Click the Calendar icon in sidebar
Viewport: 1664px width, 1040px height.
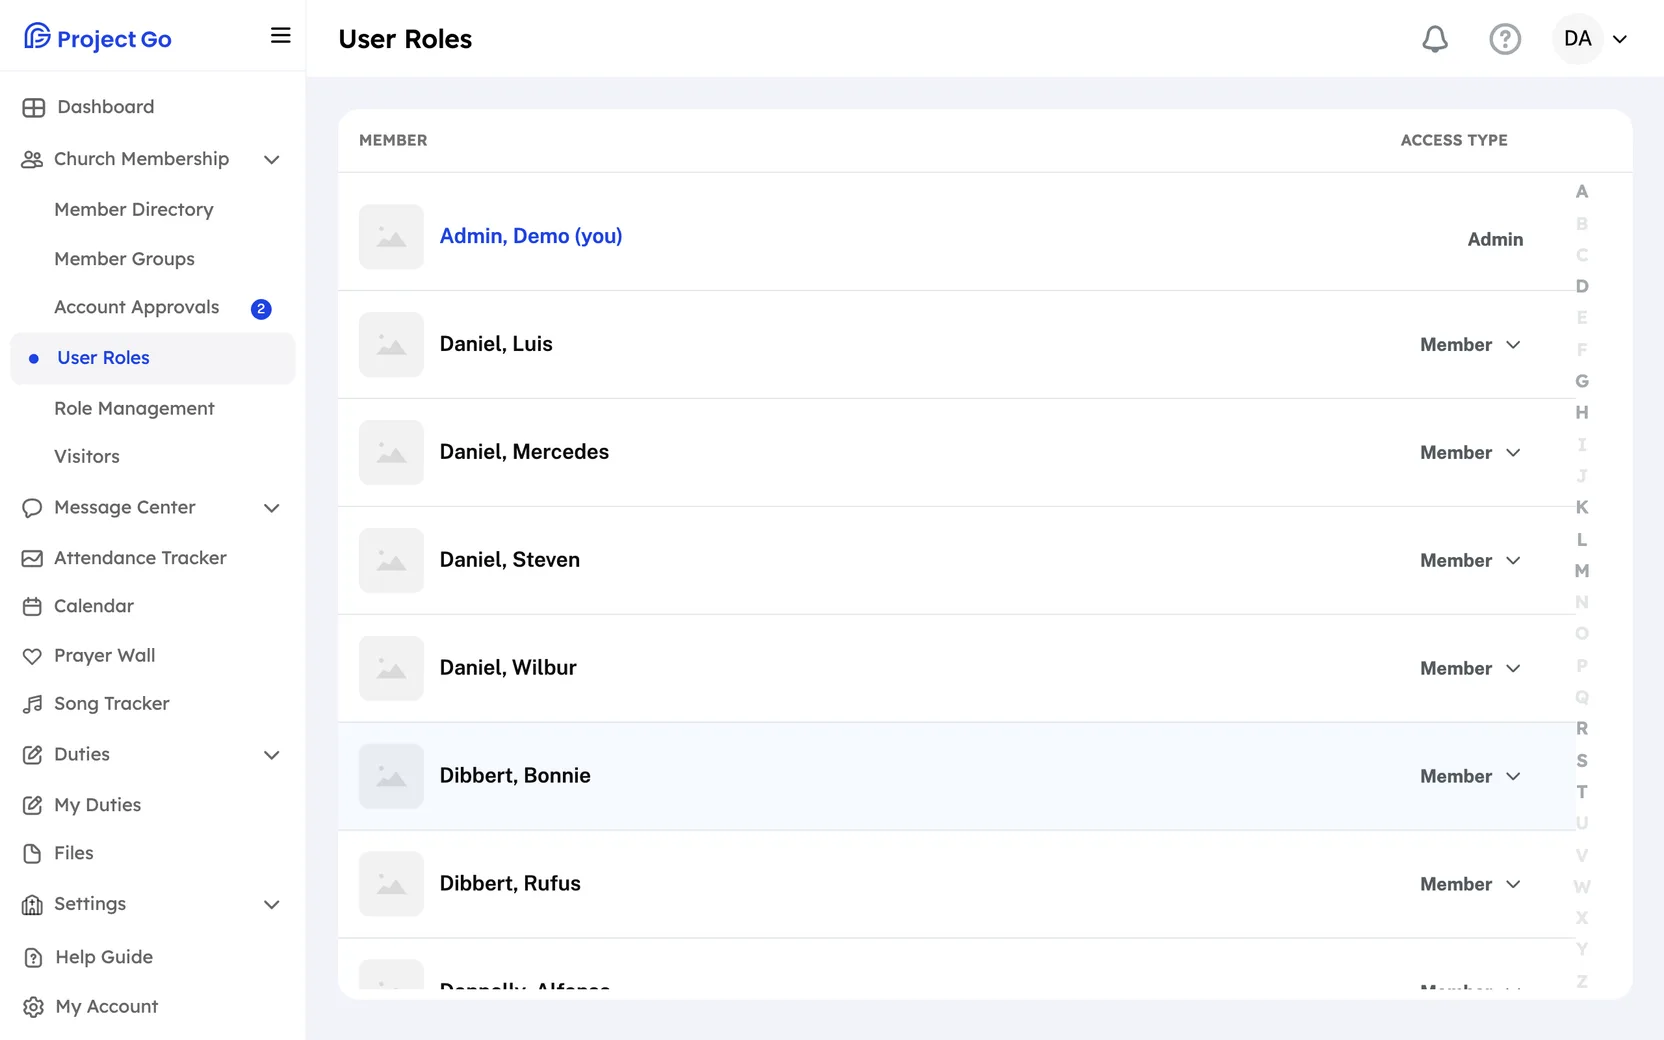pos(32,606)
